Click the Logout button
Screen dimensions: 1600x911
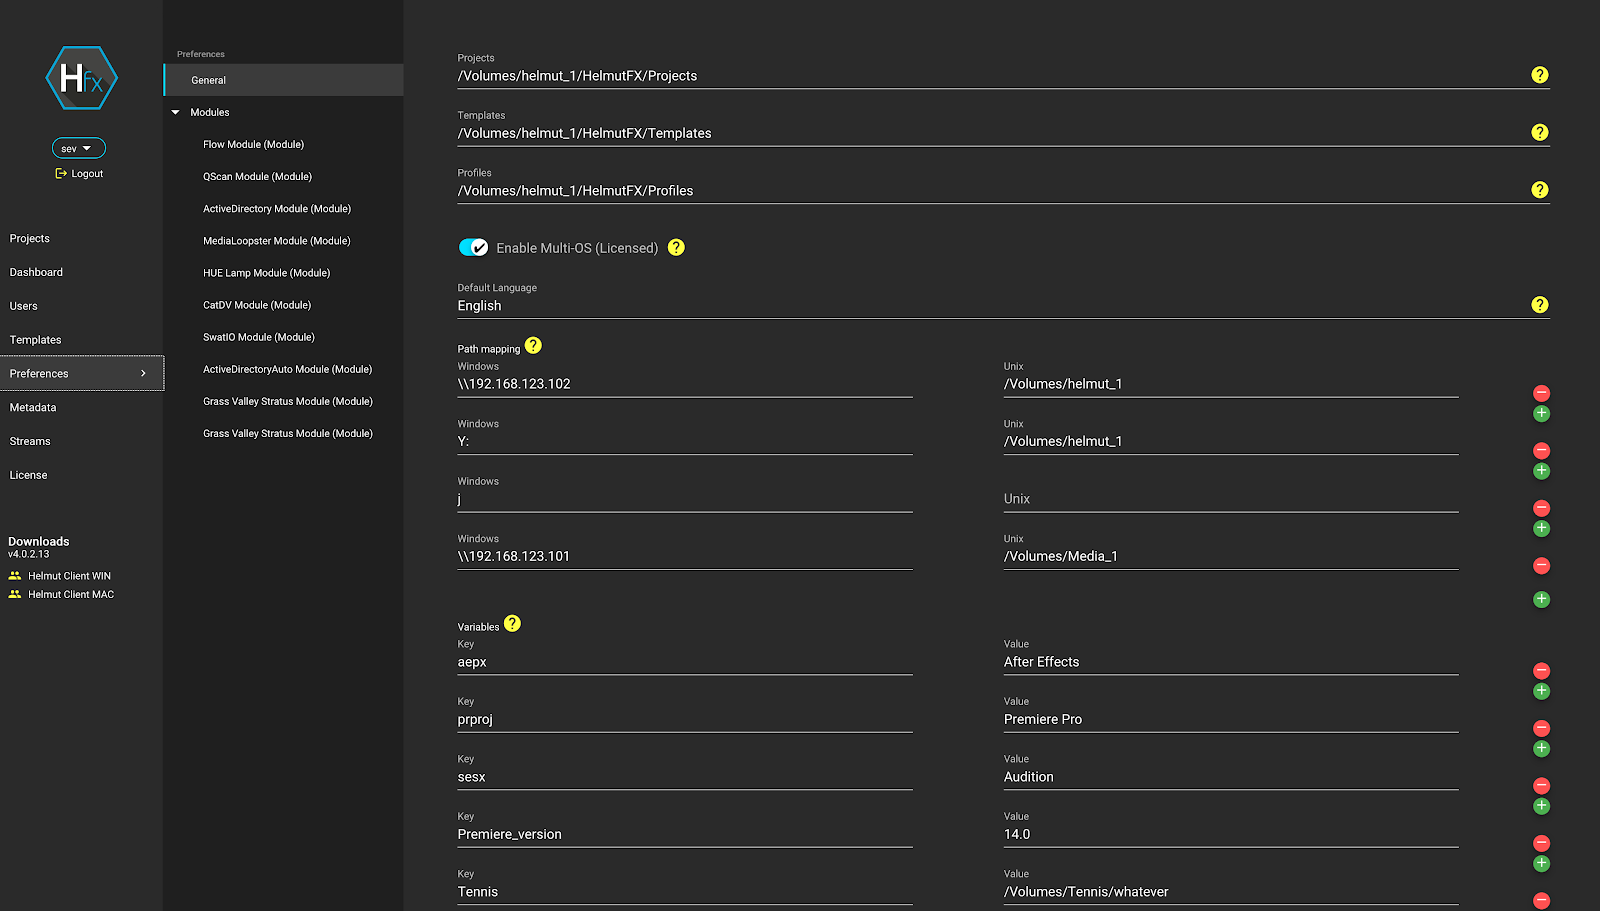[78, 173]
